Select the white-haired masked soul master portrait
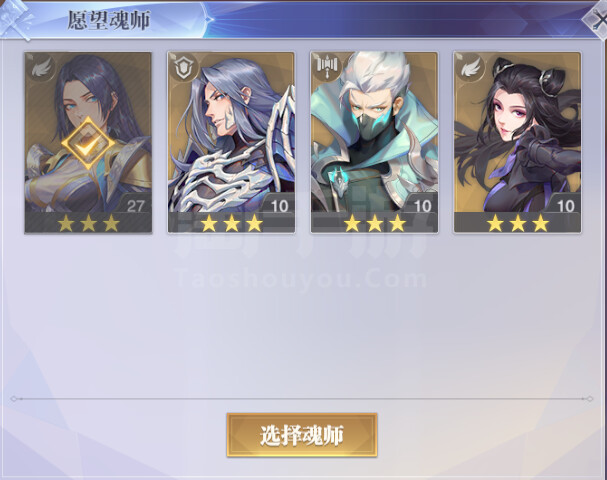This screenshot has width=607, height=480. point(374,132)
